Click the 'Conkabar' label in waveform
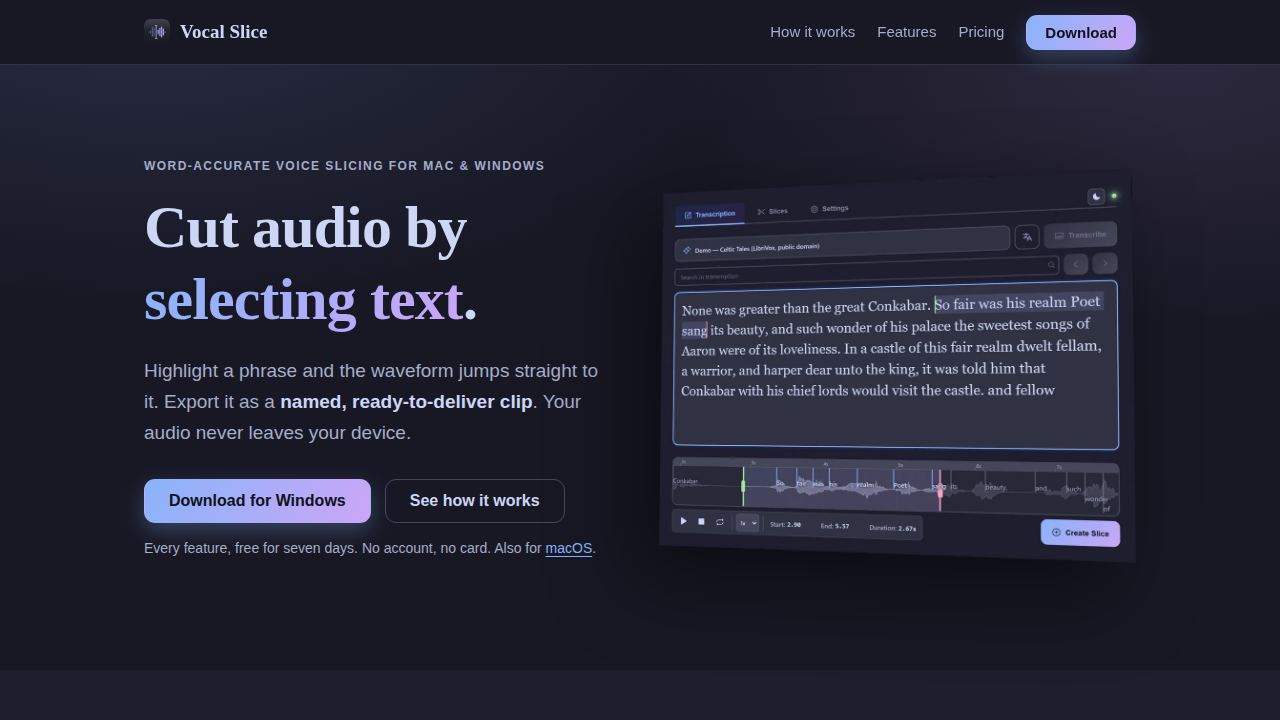The height and width of the screenshot is (720, 1280). pos(686,481)
